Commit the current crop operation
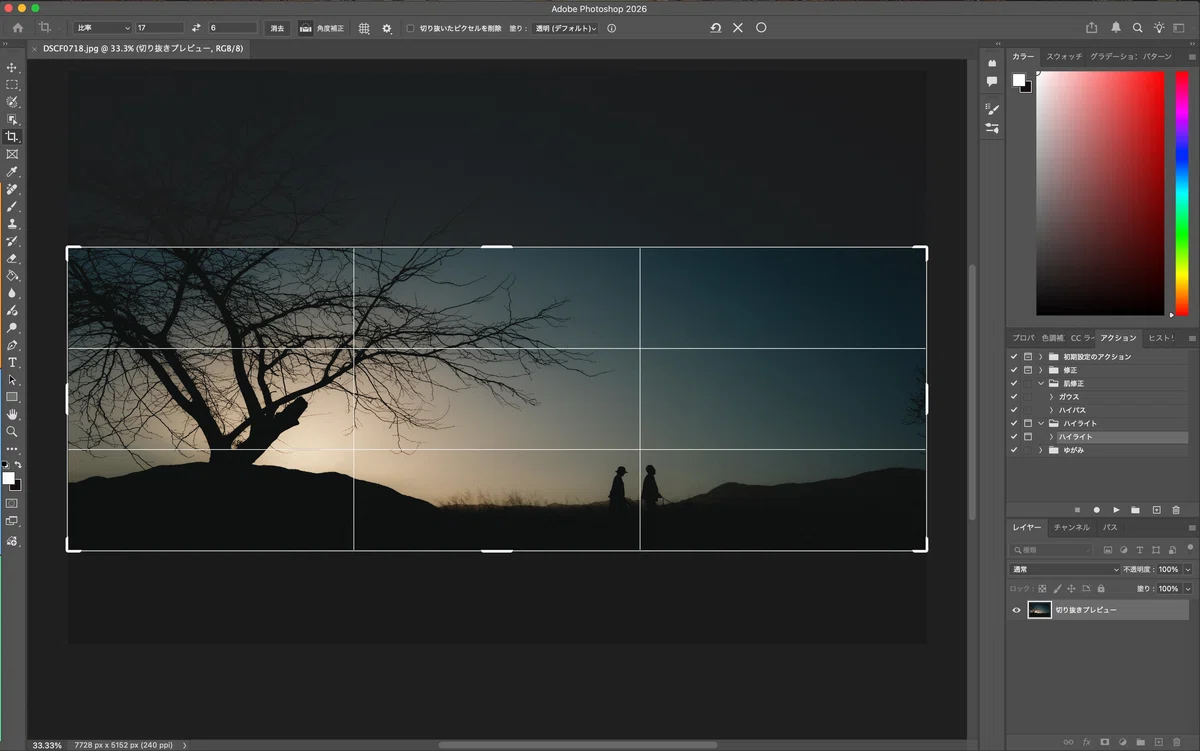1200x751 pixels. 761,28
